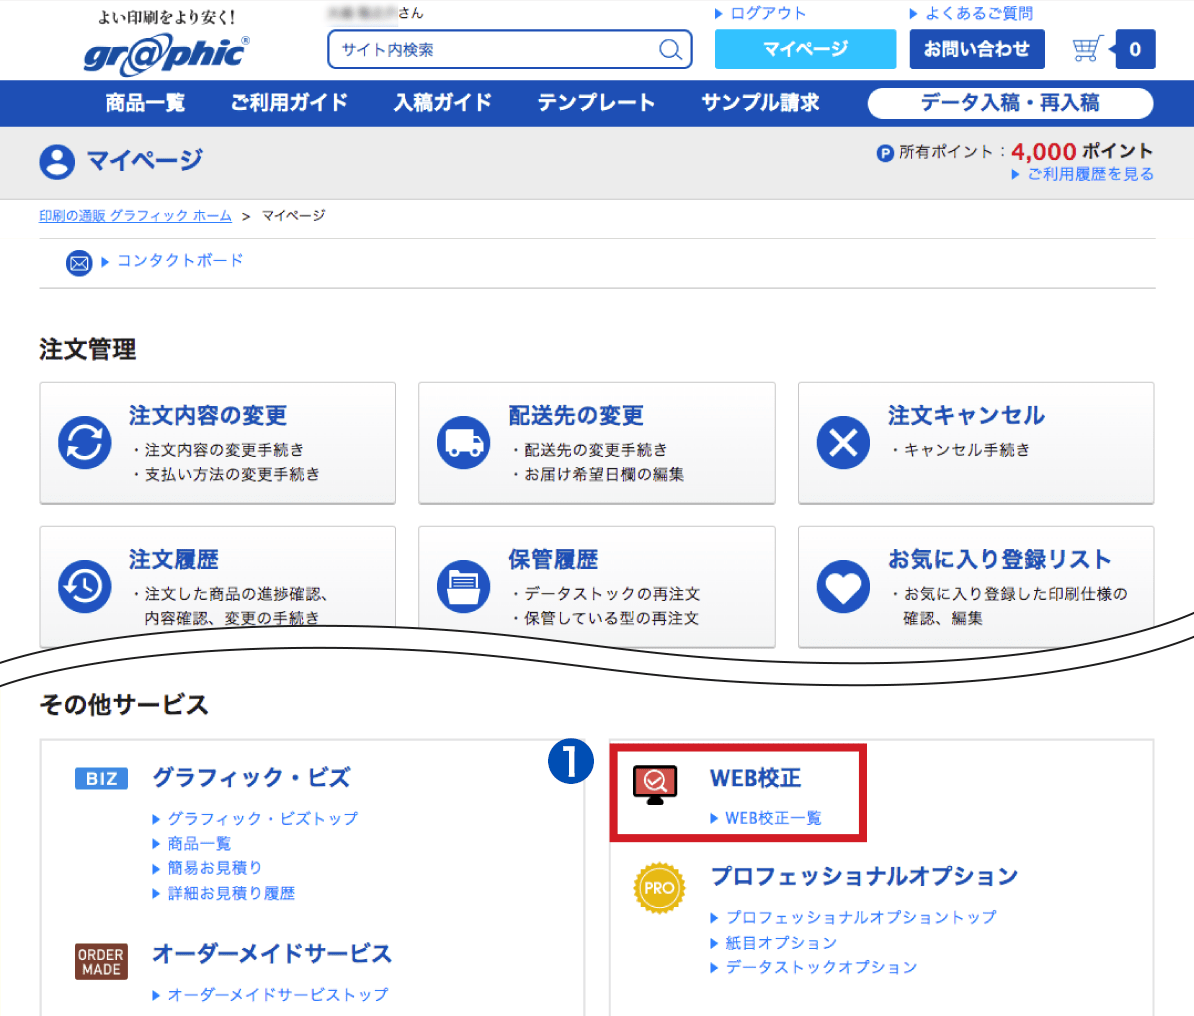
Task: Click the gold PRO badge icon
Action: point(659,888)
